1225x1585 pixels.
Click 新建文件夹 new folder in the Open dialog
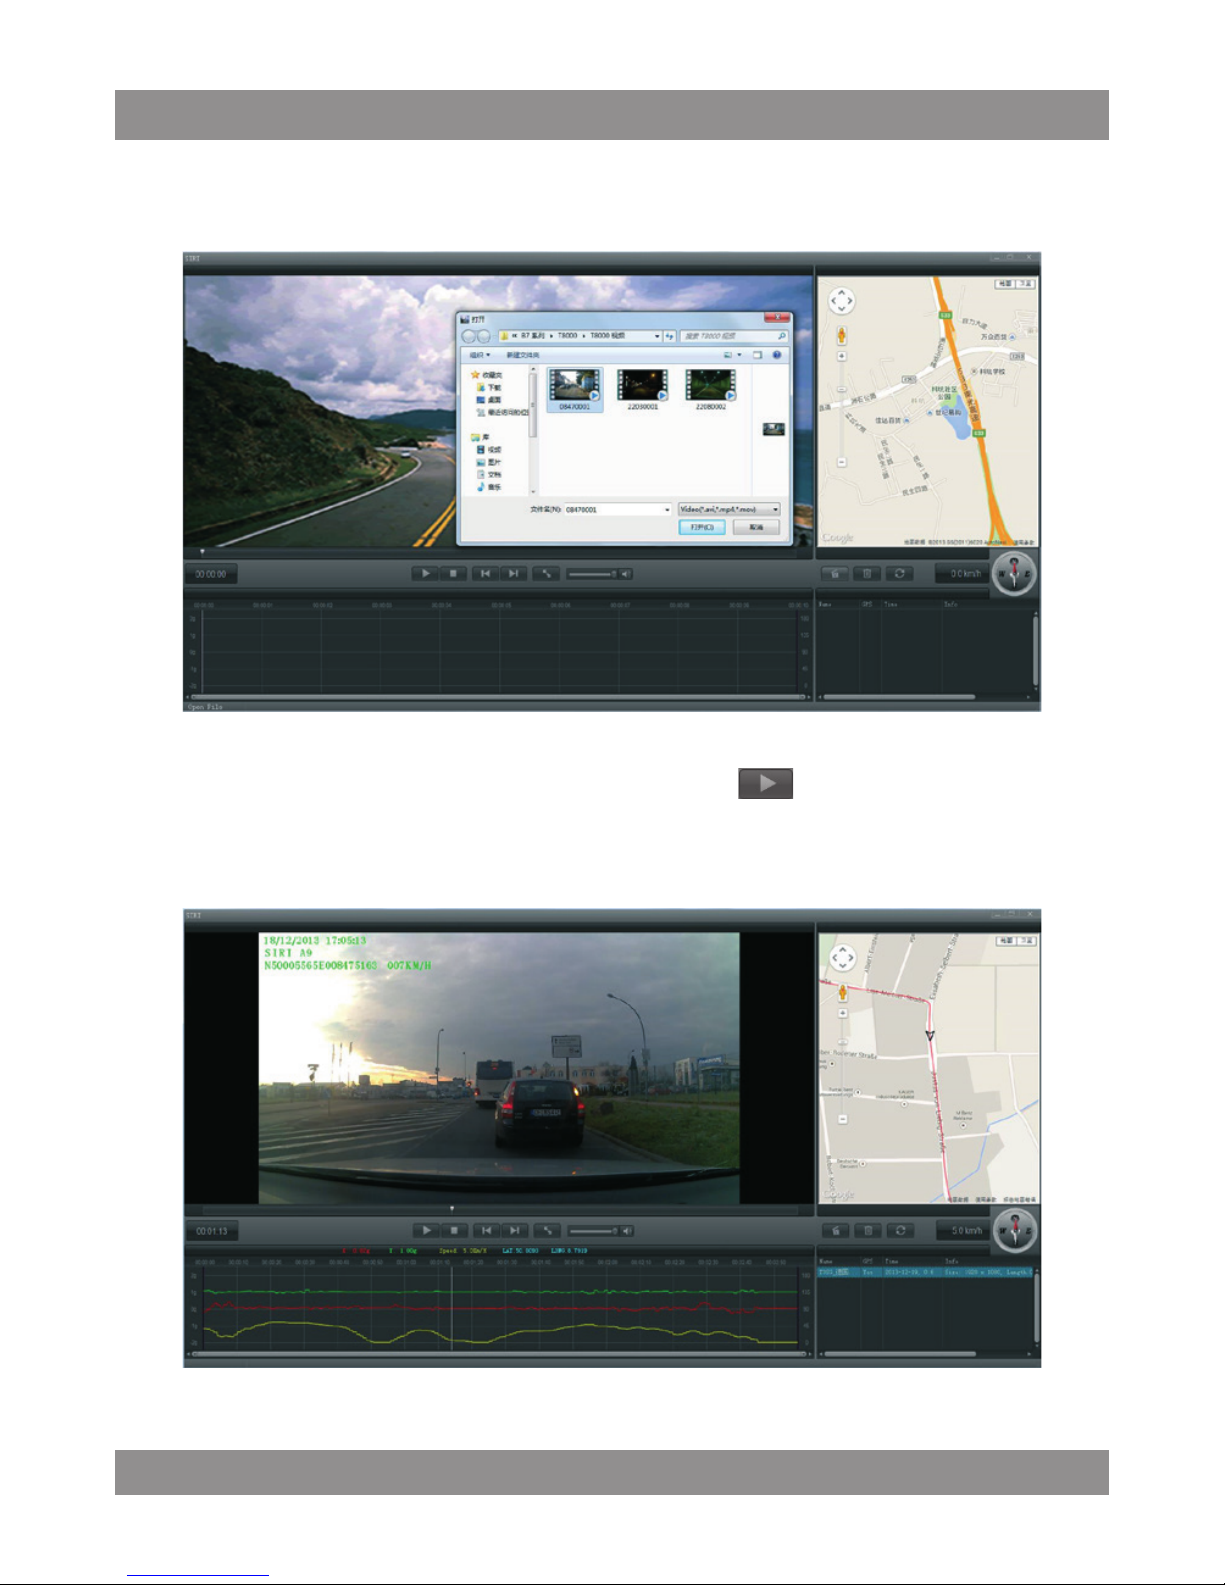[522, 355]
